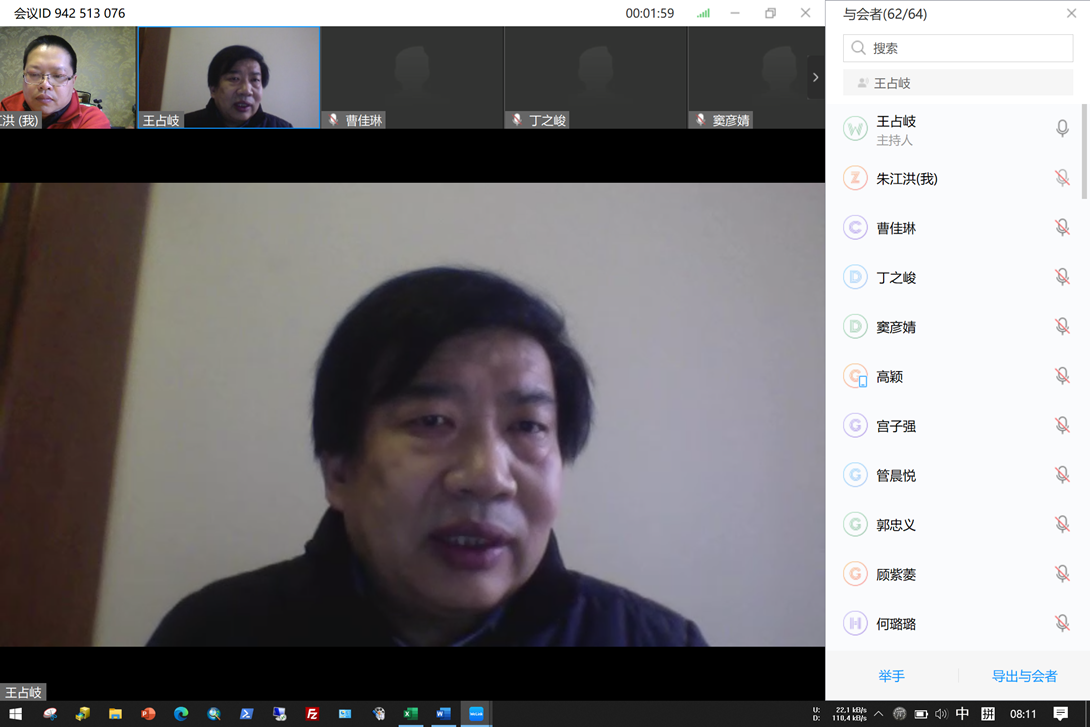1090x727 pixels.
Task: Open Microsoft Edge from the taskbar
Action: pos(181,714)
